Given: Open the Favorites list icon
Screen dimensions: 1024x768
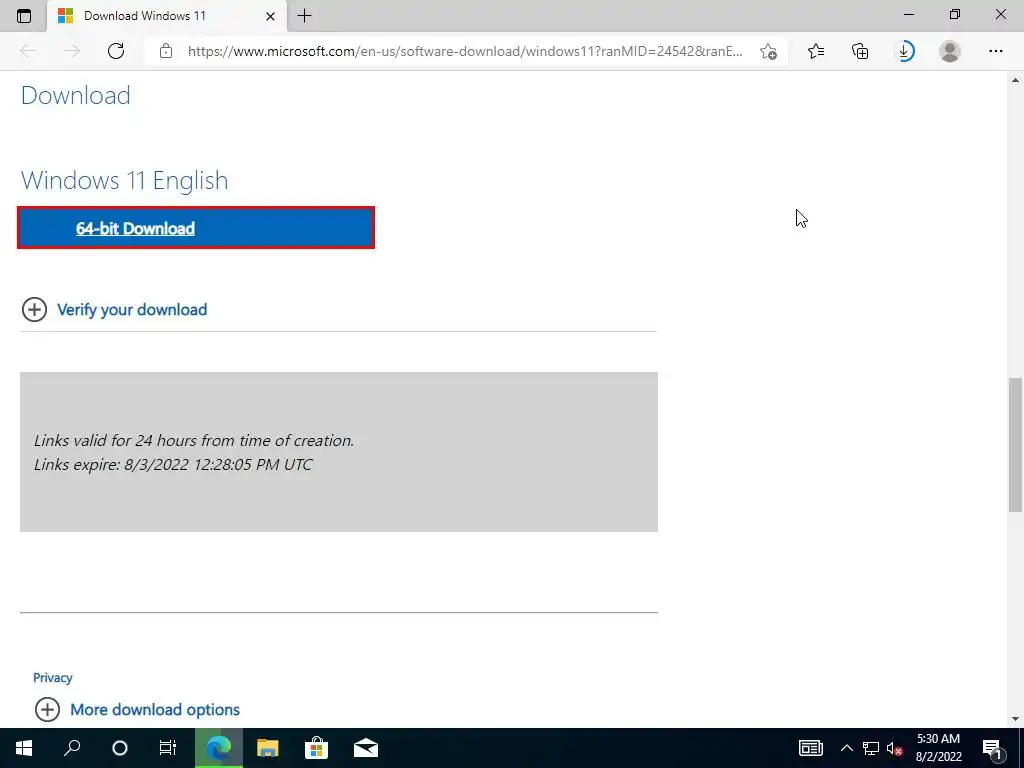Looking at the screenshot, I should click(x=816, y=51).
